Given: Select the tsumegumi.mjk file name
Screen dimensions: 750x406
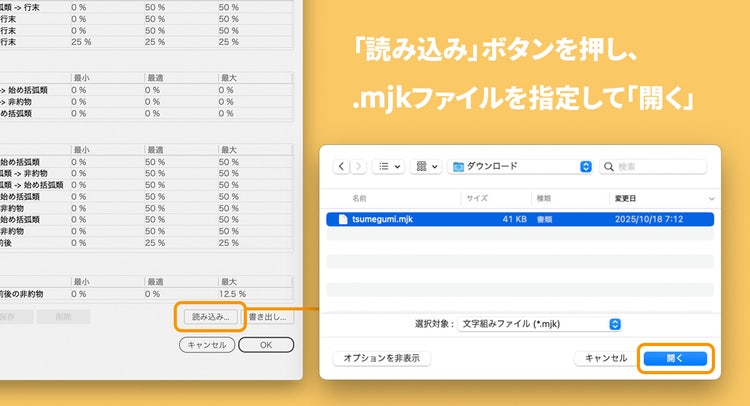Looking at the screenshot, I should pos(383,219).
